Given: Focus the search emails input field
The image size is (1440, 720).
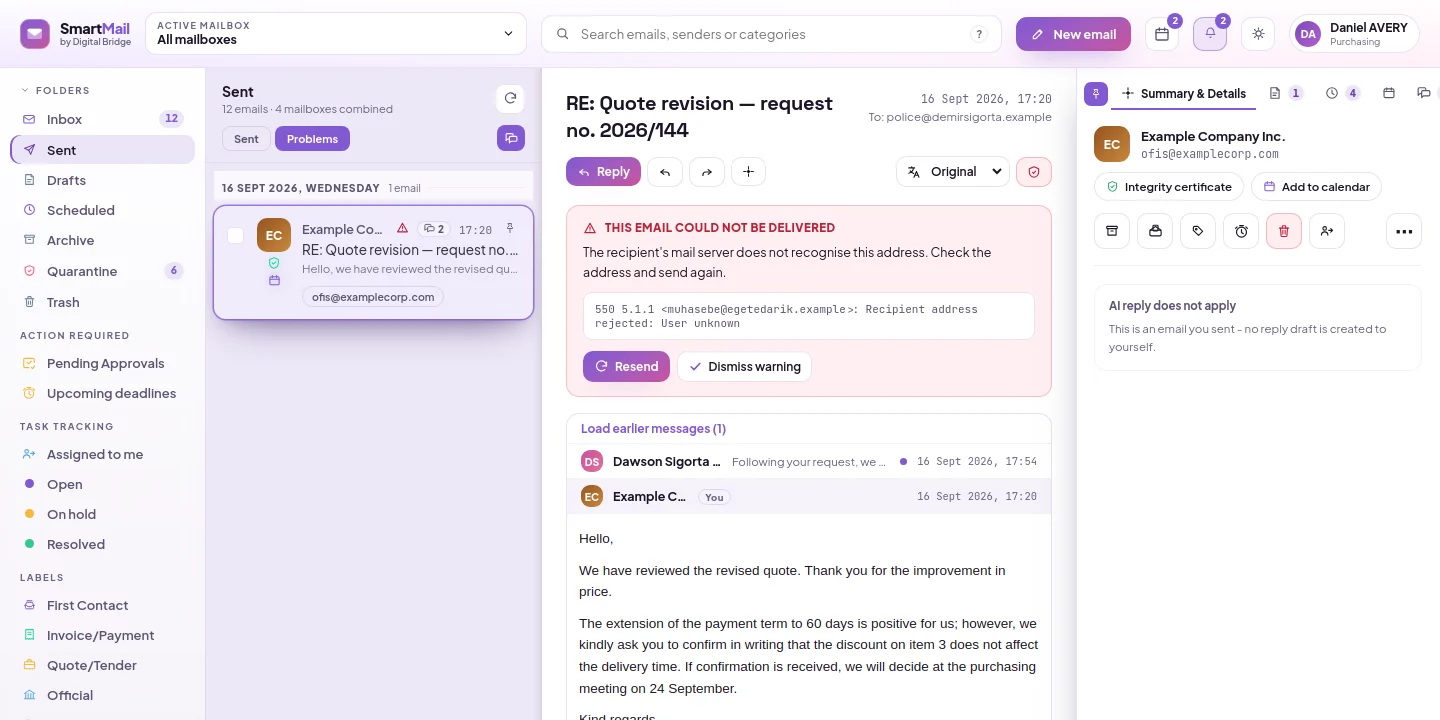Looking at the screenshot, I should [x=771, y=34].
